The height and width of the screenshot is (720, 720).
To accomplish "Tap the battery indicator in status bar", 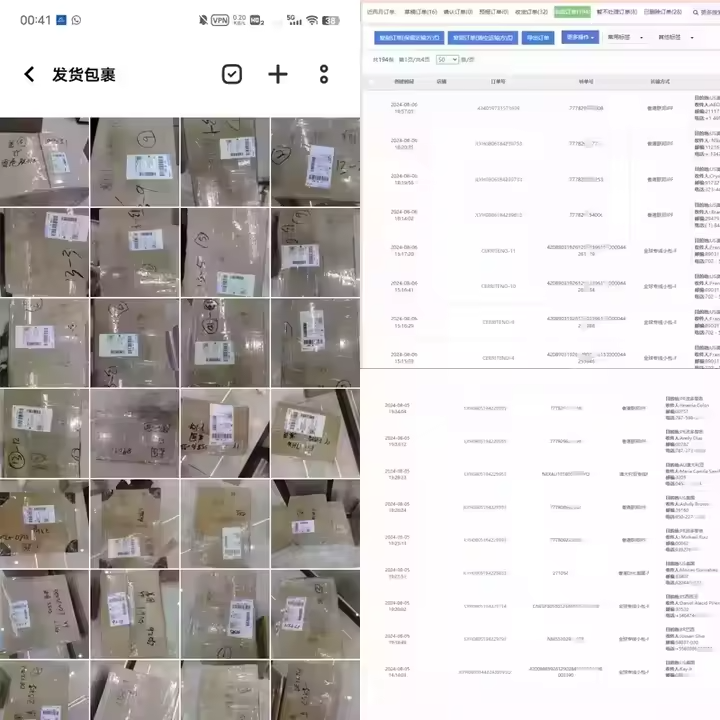I will [x=331, y=20].
